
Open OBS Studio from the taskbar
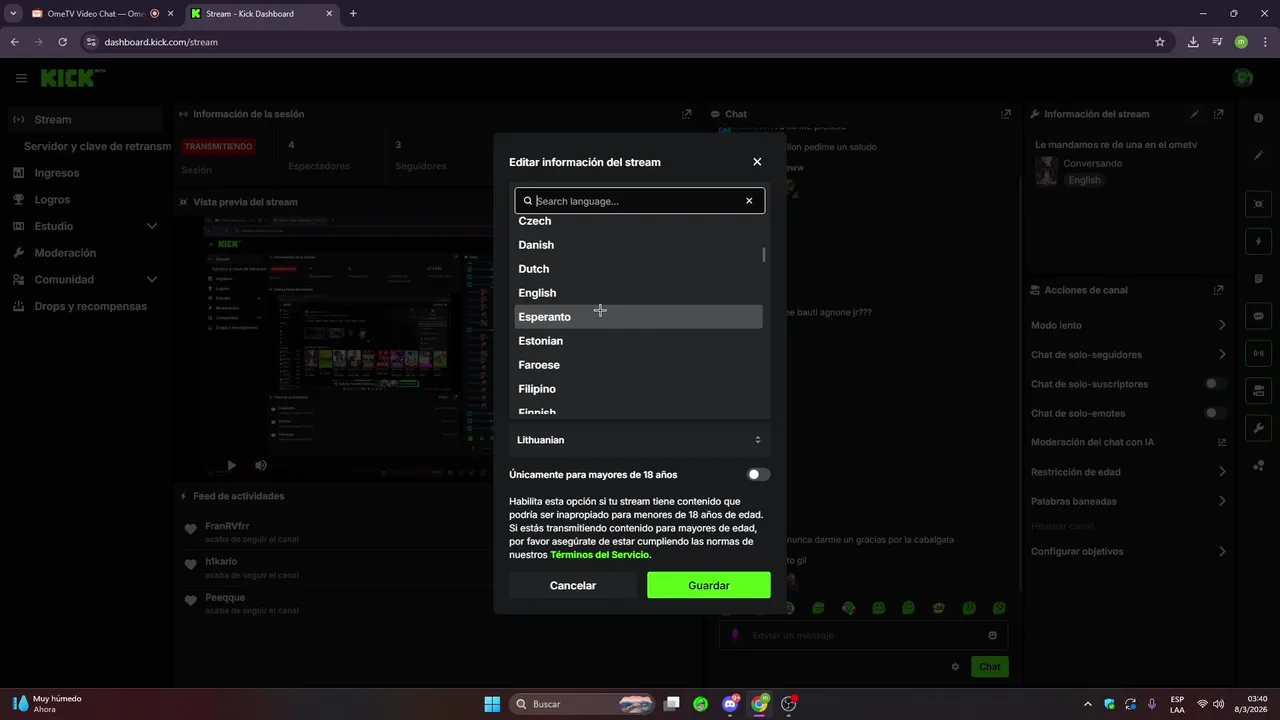(789, 704)
